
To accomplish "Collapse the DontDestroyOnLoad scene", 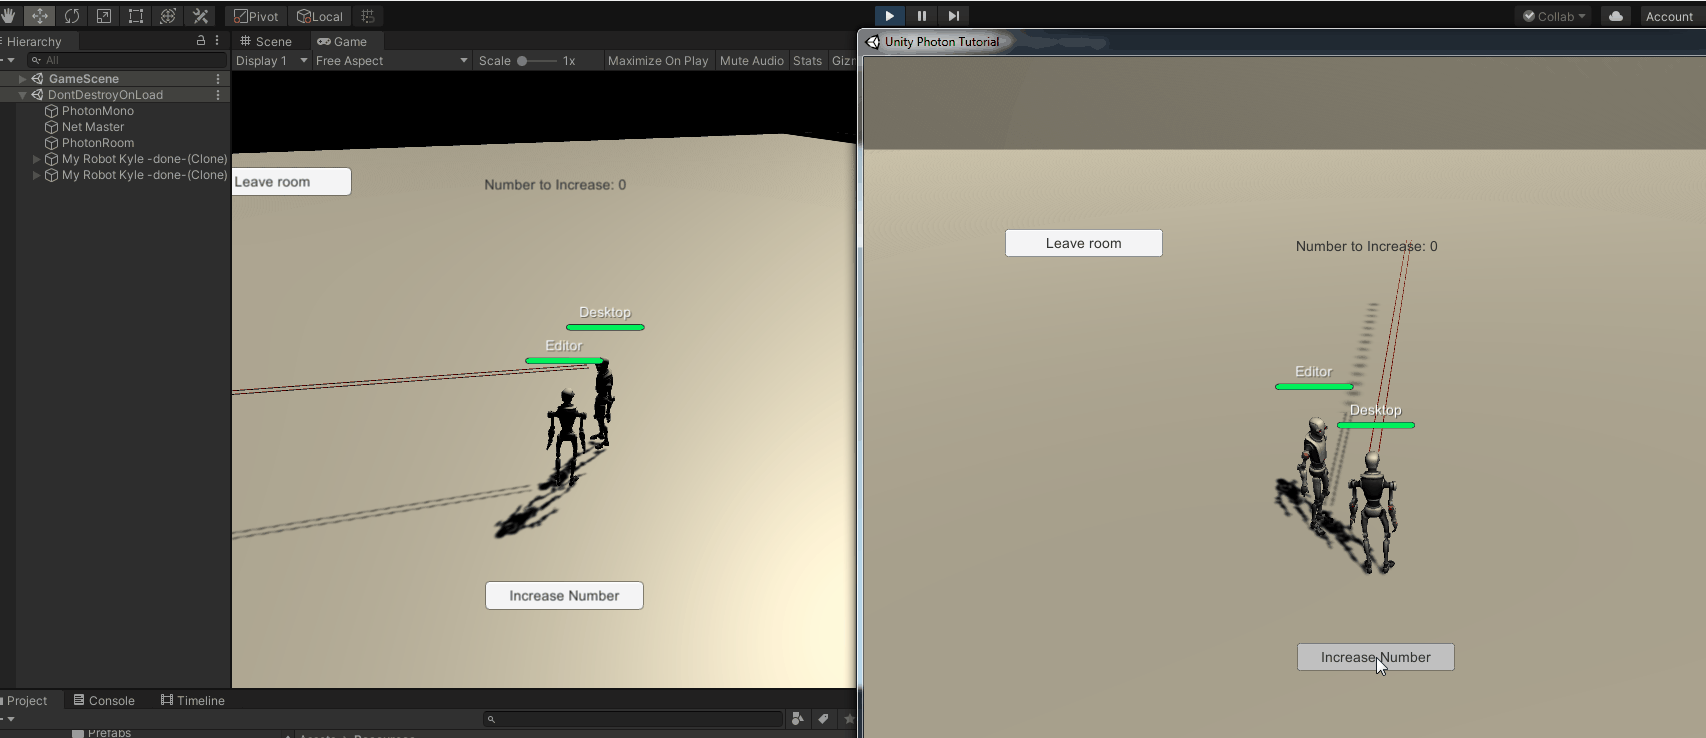I will [22, 95].
